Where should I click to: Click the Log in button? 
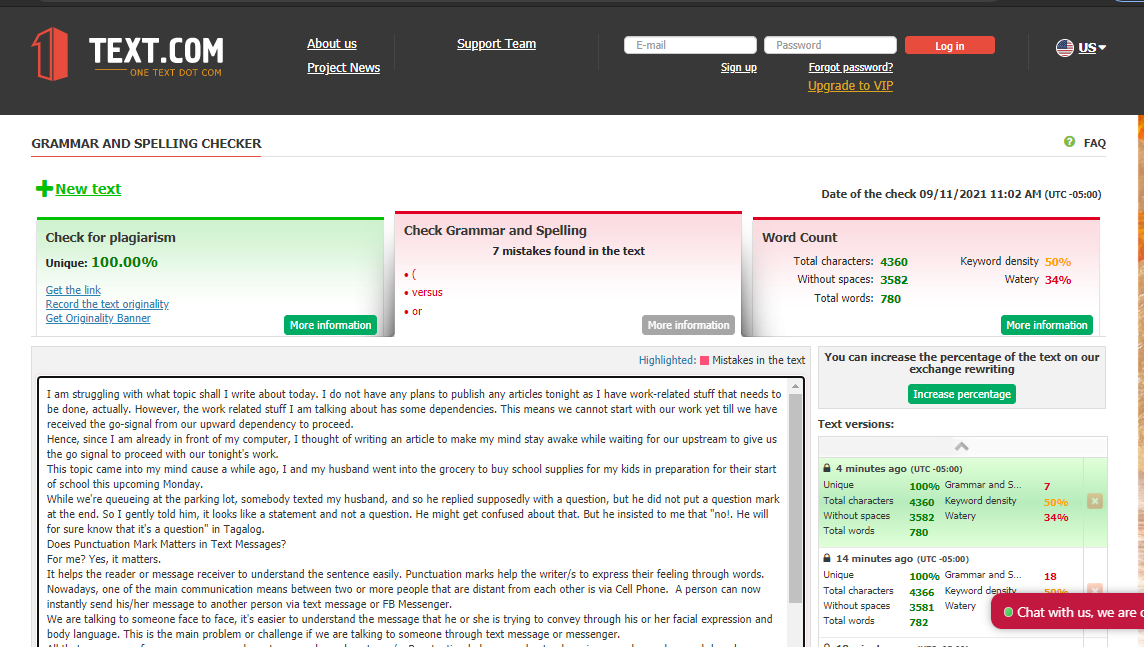click(x=950, y=45)
